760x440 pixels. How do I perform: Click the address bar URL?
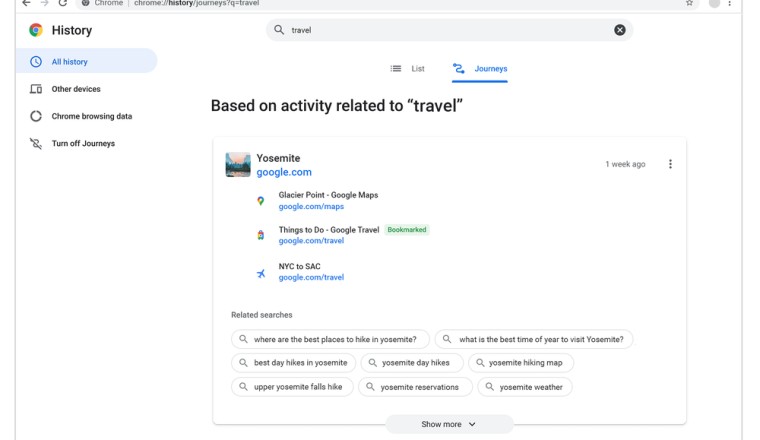pos(196,3)
